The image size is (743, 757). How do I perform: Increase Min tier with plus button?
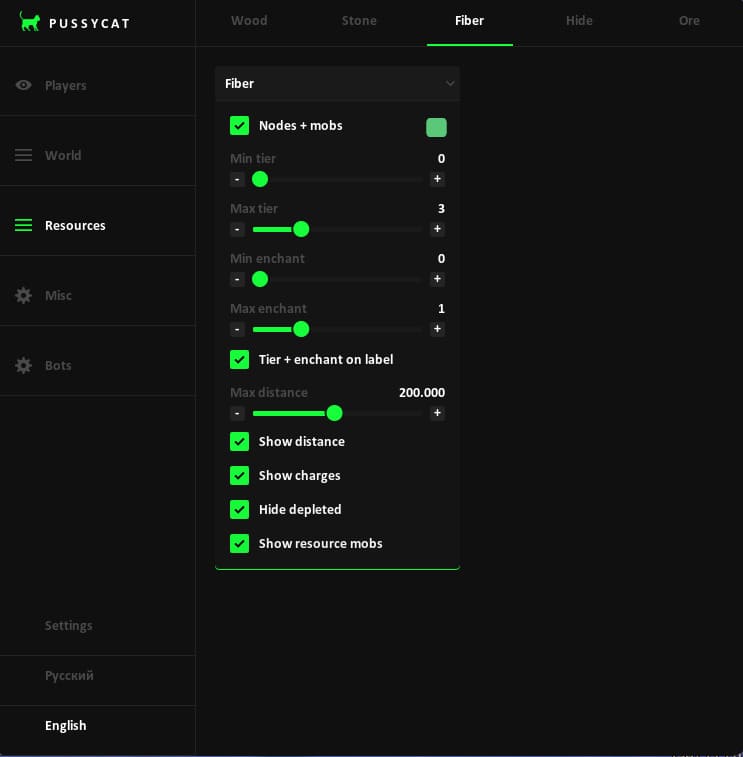437,179
